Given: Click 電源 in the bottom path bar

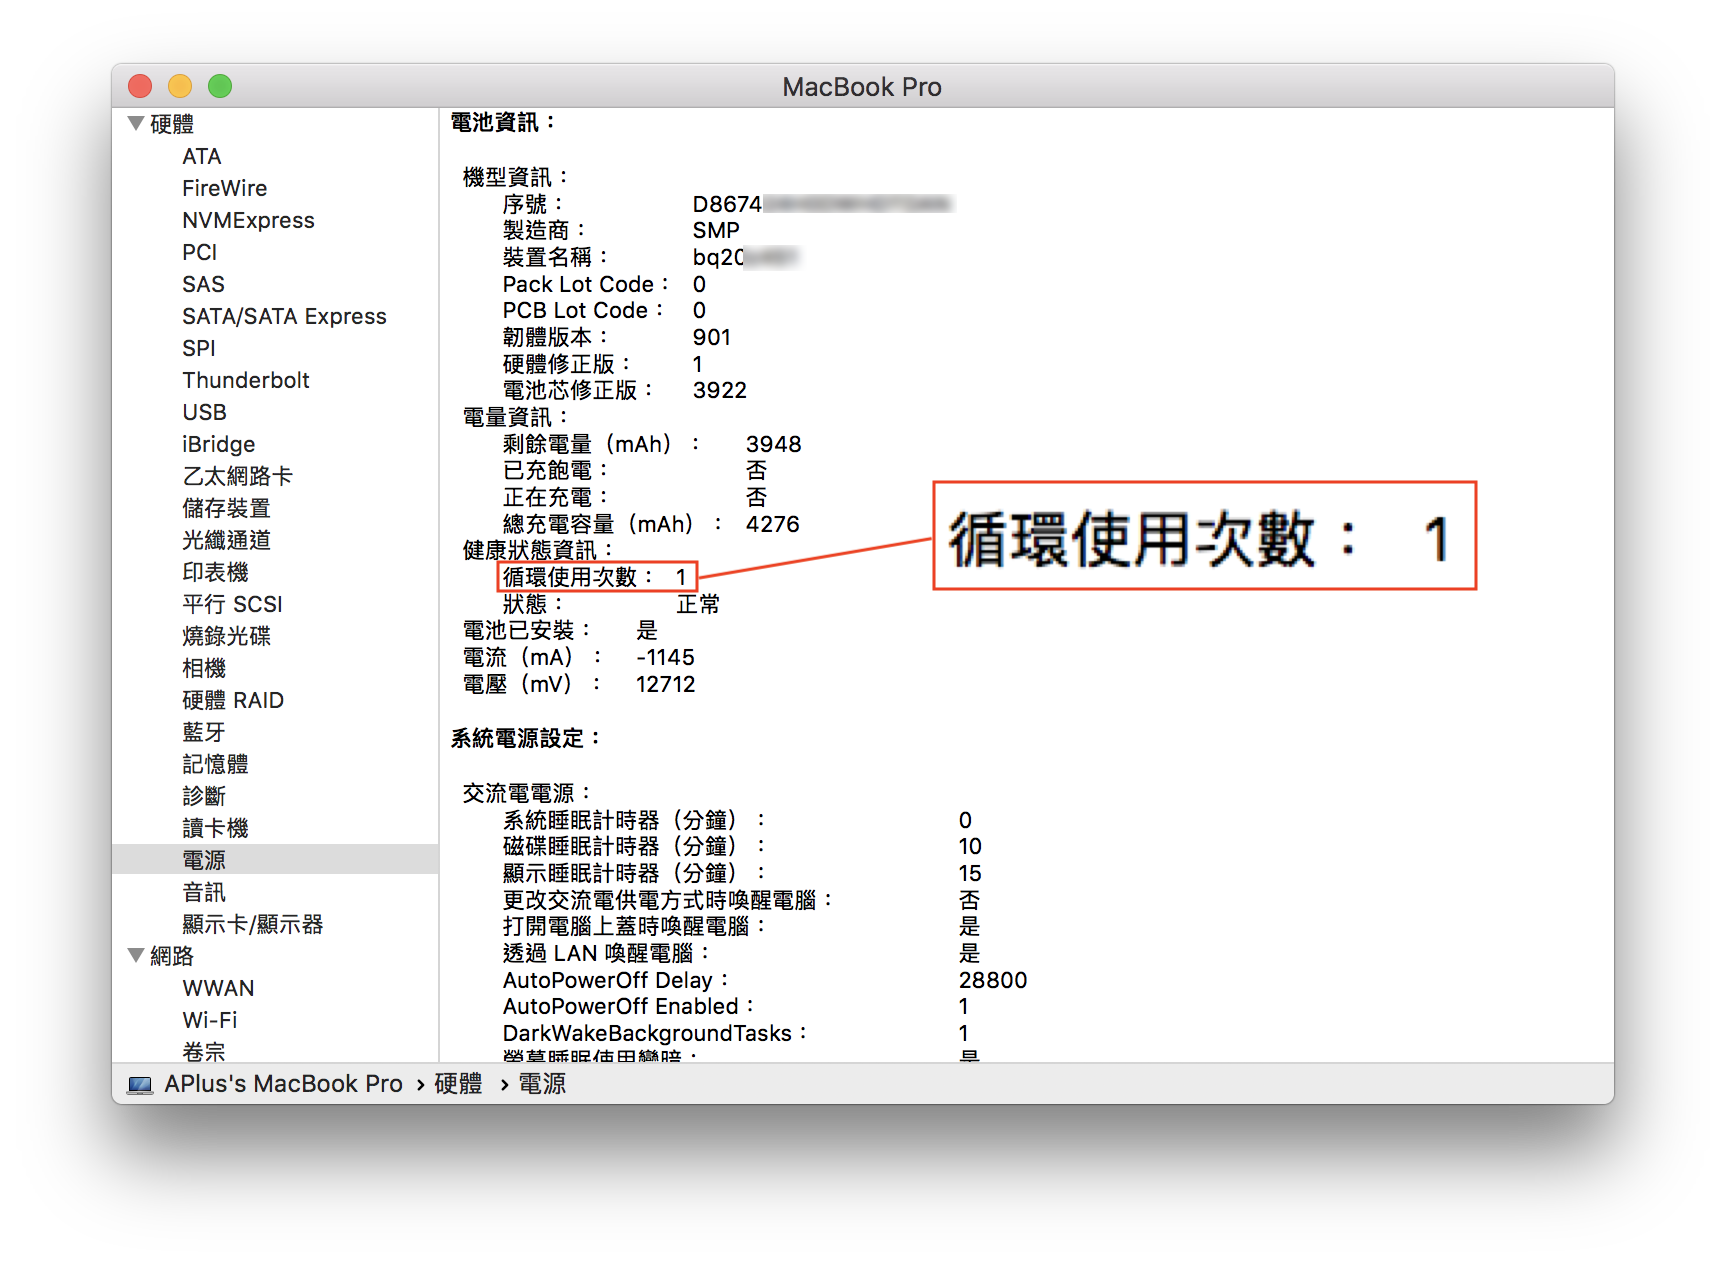Looking at the screenshot, I should 542,1084.
